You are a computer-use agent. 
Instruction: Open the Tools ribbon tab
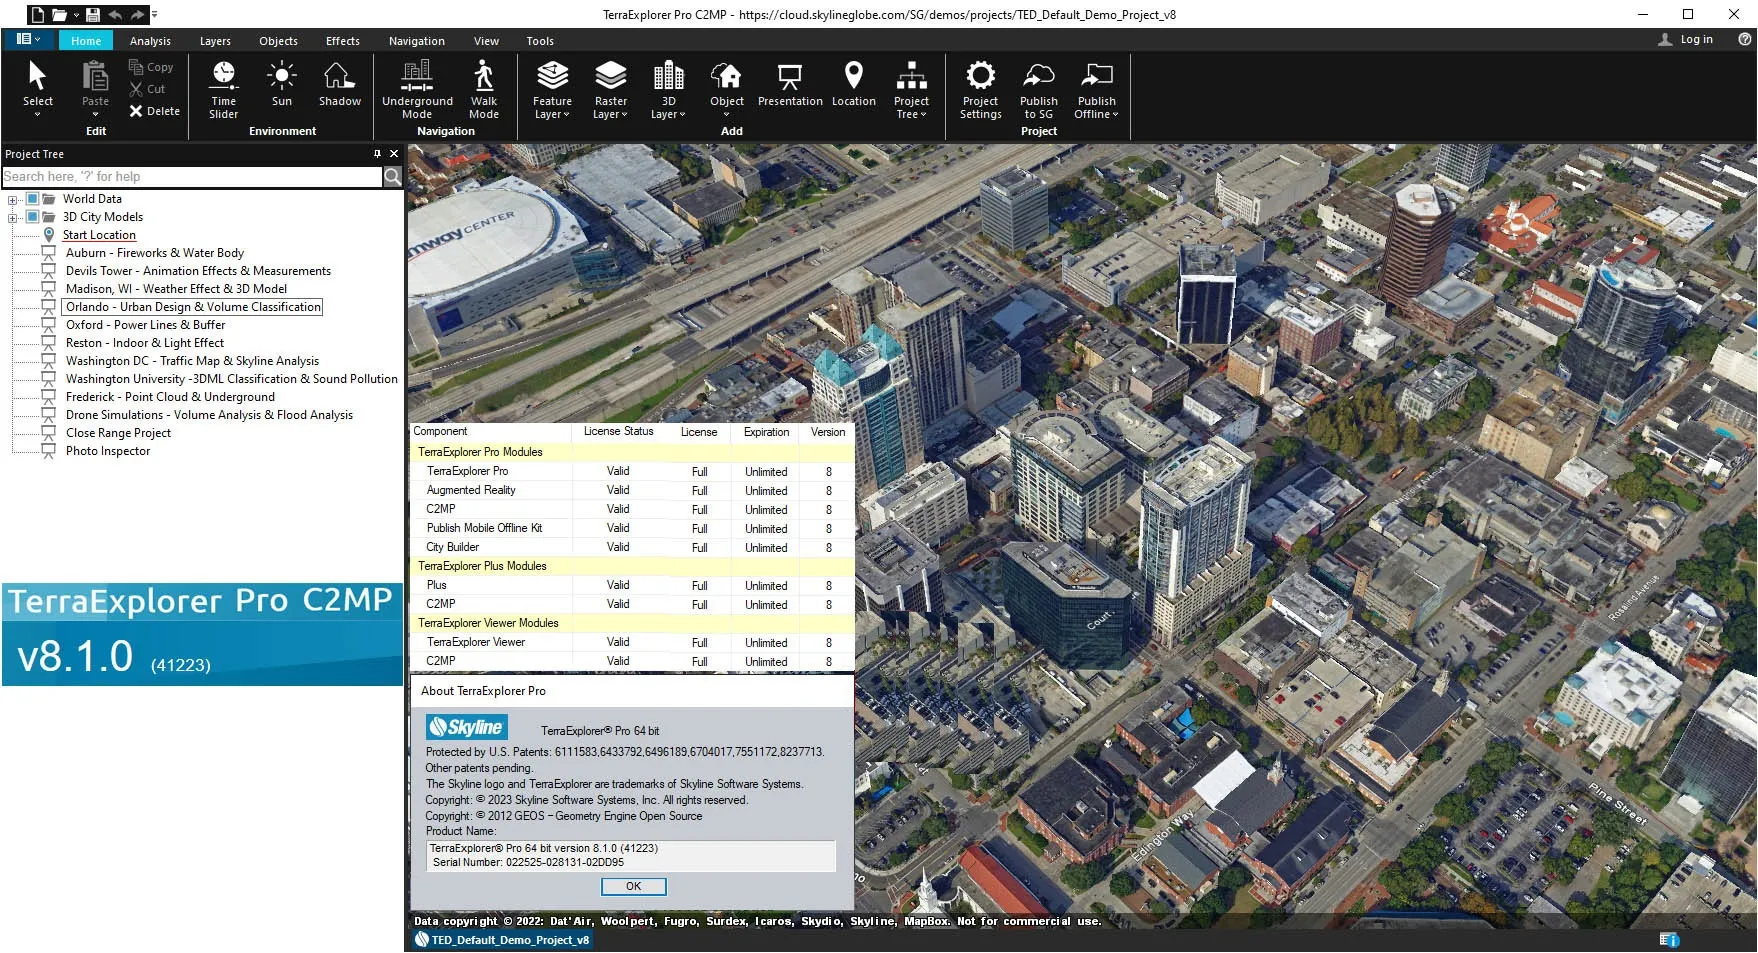pyautogui.click(x=540, y=41)
